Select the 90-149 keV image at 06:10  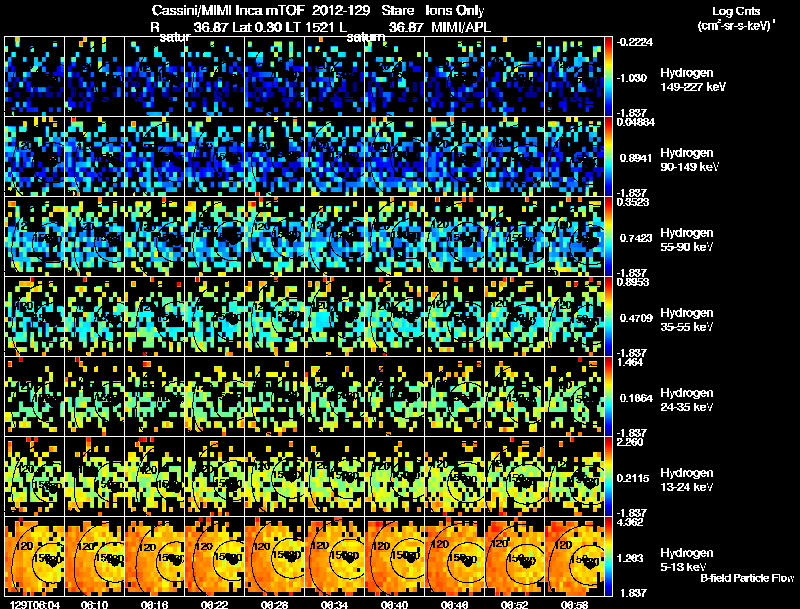[94, 156]
